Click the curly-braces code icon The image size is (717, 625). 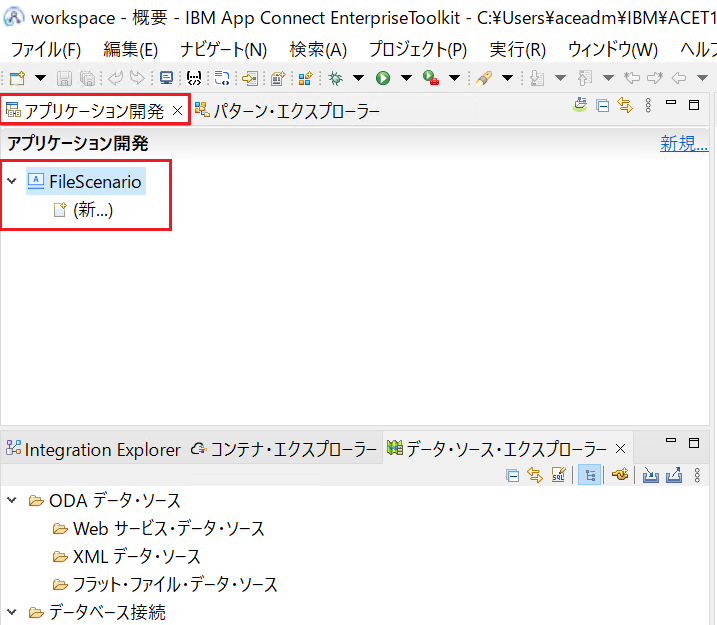tap(194, 78)
